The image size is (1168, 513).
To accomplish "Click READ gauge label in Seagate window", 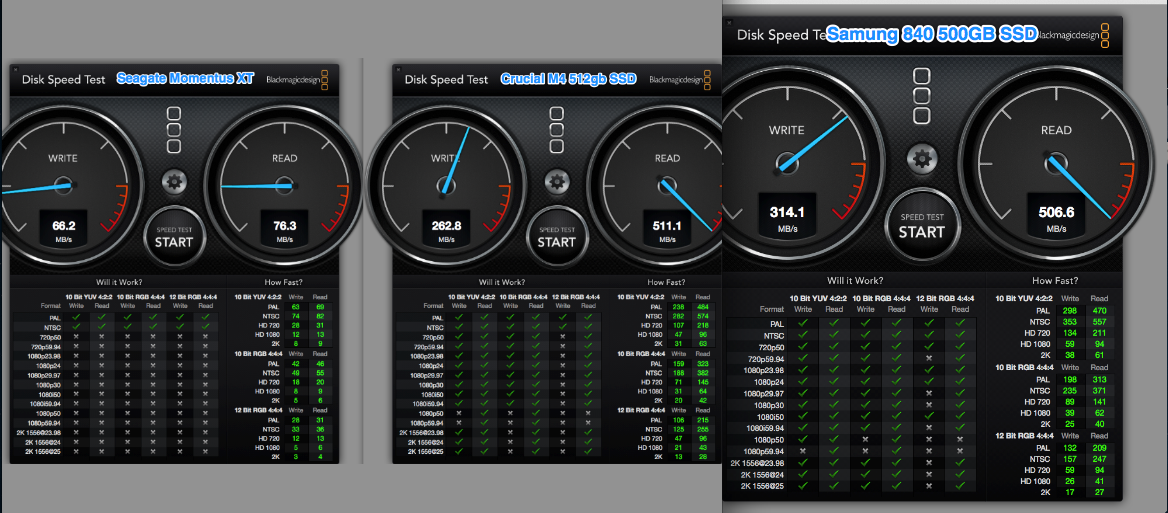I will pyautogui.click(x=285, y=158).
